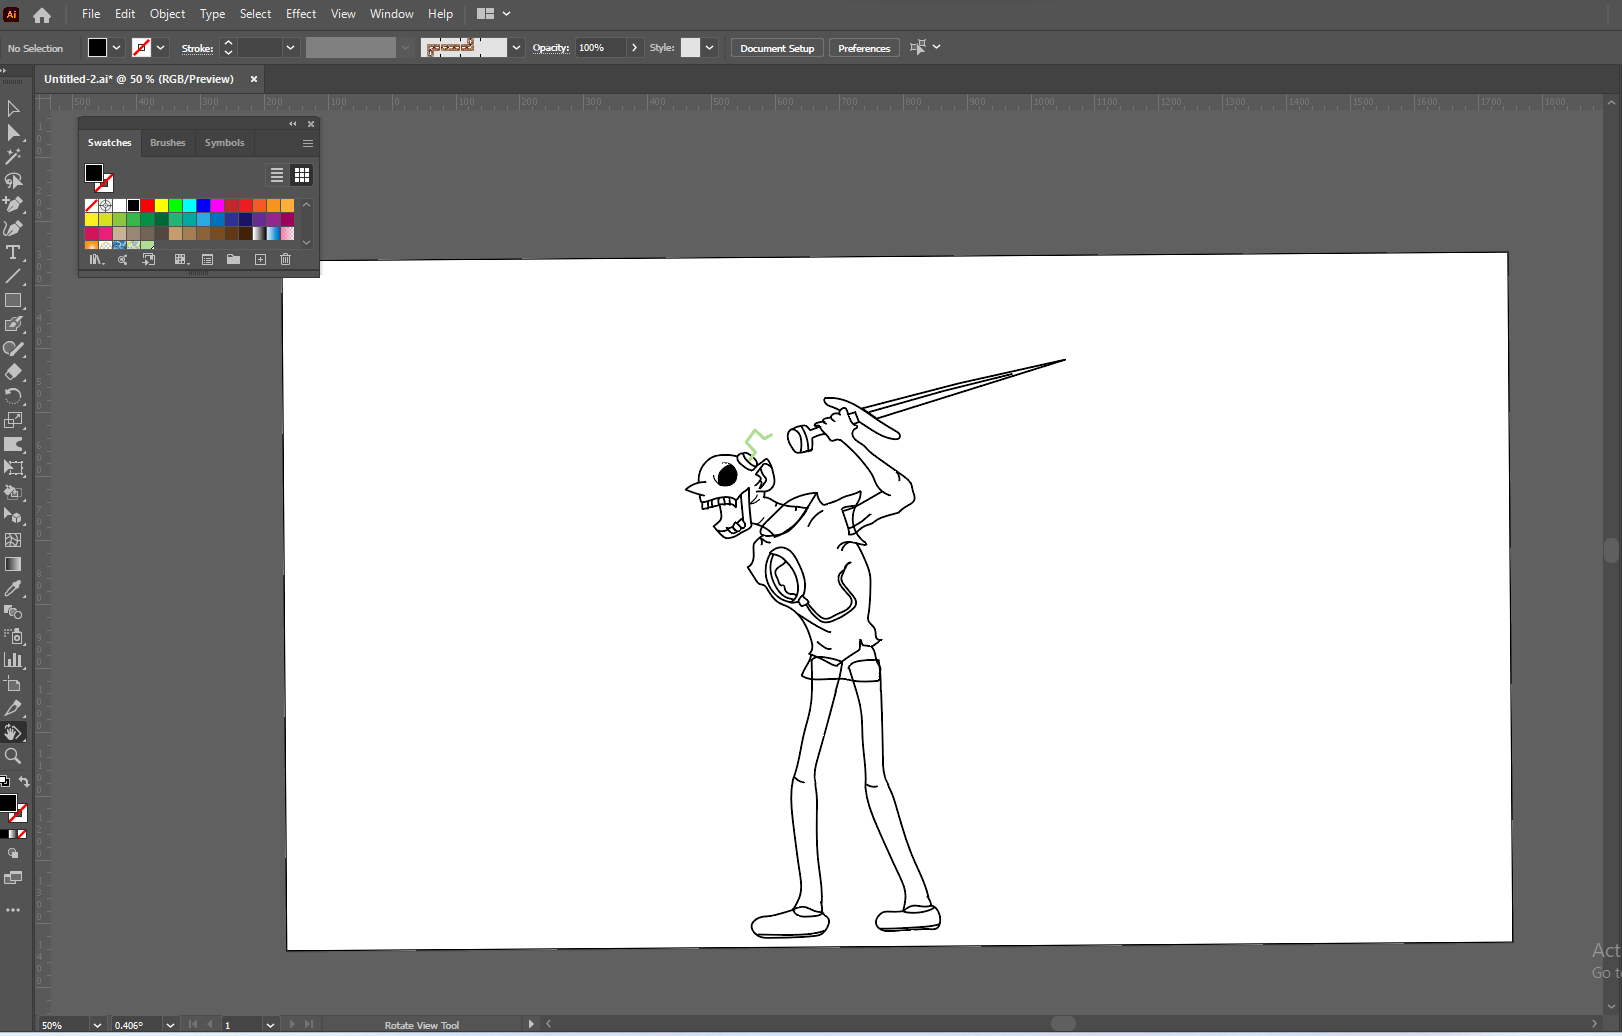Switch swatches to thumbnail grid view
The image size is (1622, 1036).
click(302, 175)
